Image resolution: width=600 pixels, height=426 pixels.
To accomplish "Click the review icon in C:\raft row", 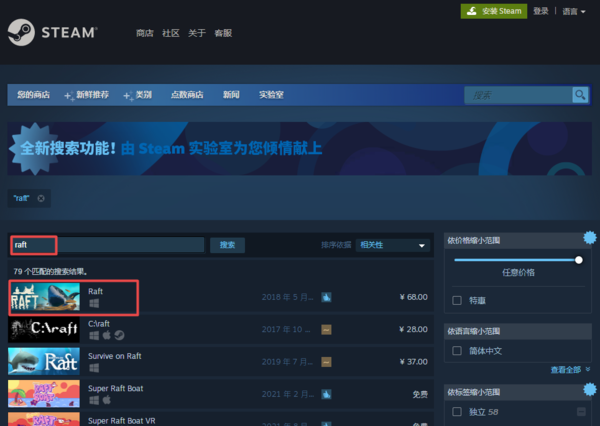I will coord(326,330).
